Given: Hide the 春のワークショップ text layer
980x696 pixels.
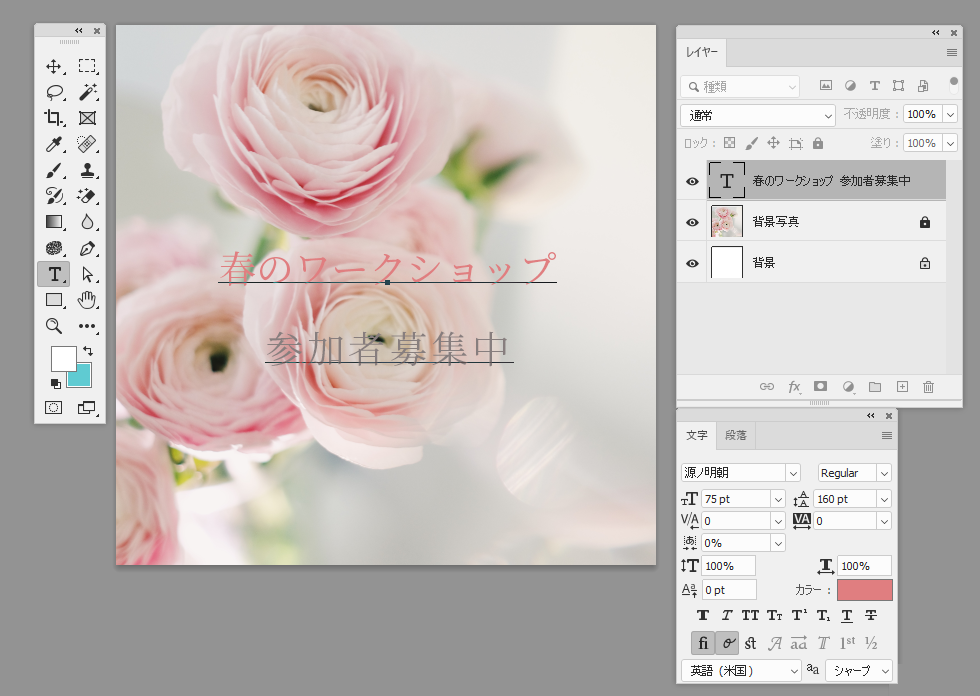Looking at the screenshot, I should (x=692, y=181).
